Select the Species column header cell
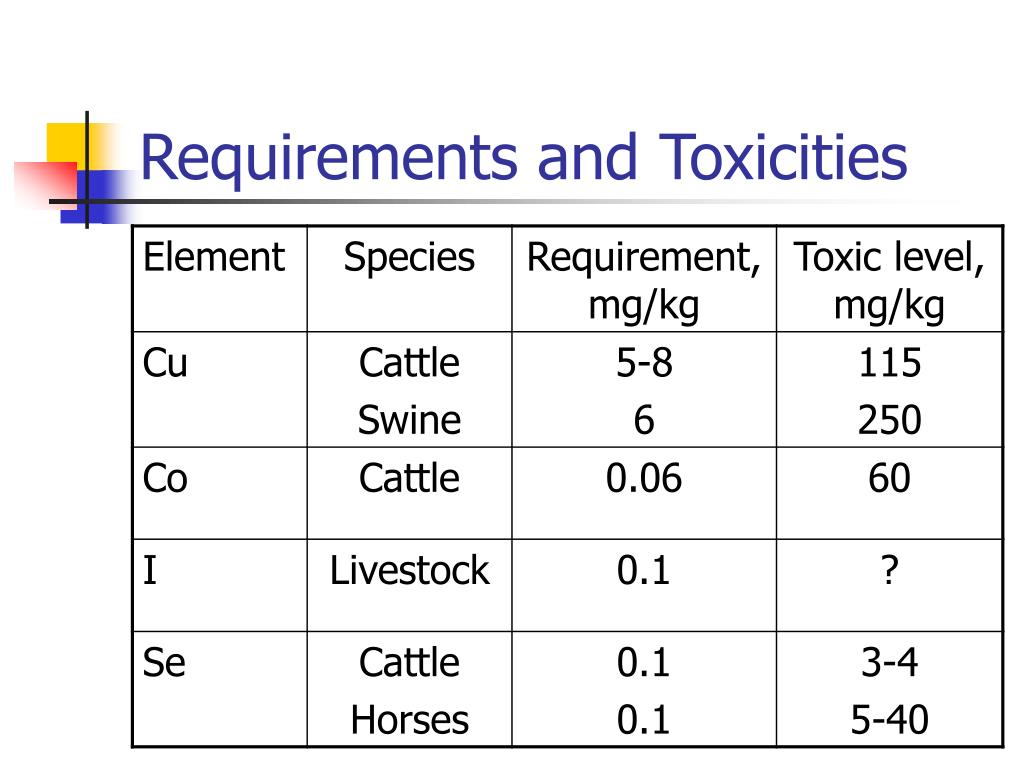The height and width of the screenshot is (768, 1024). pos(409,279)
